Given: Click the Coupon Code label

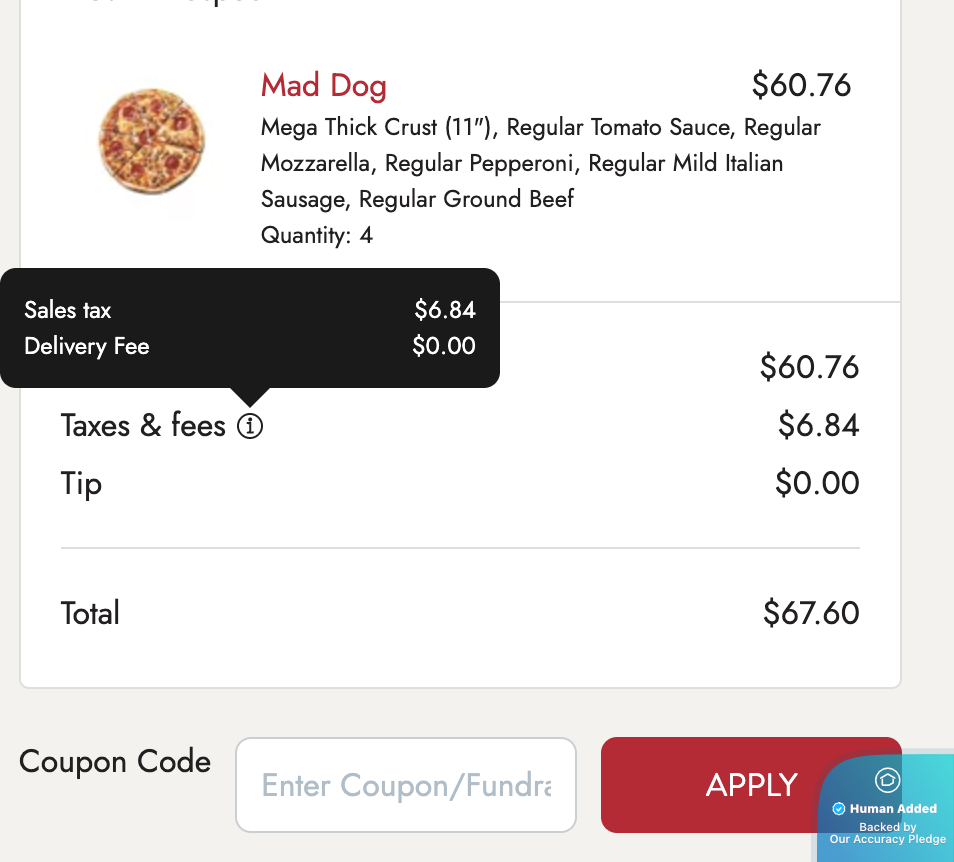Looking at the screenshot, I should pyautogui.click(x=115, y=762).
